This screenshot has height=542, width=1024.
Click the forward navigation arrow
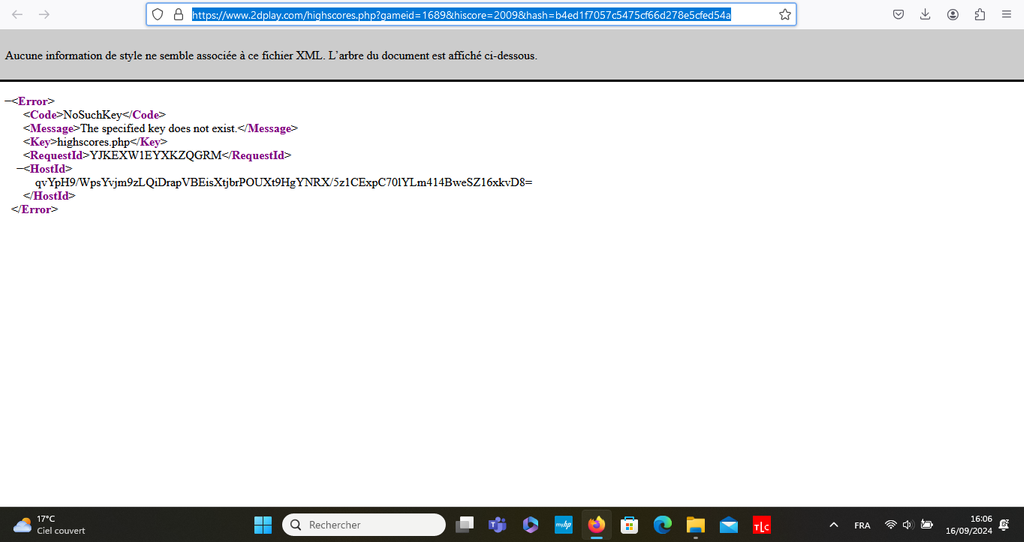(x=44, y=15)
